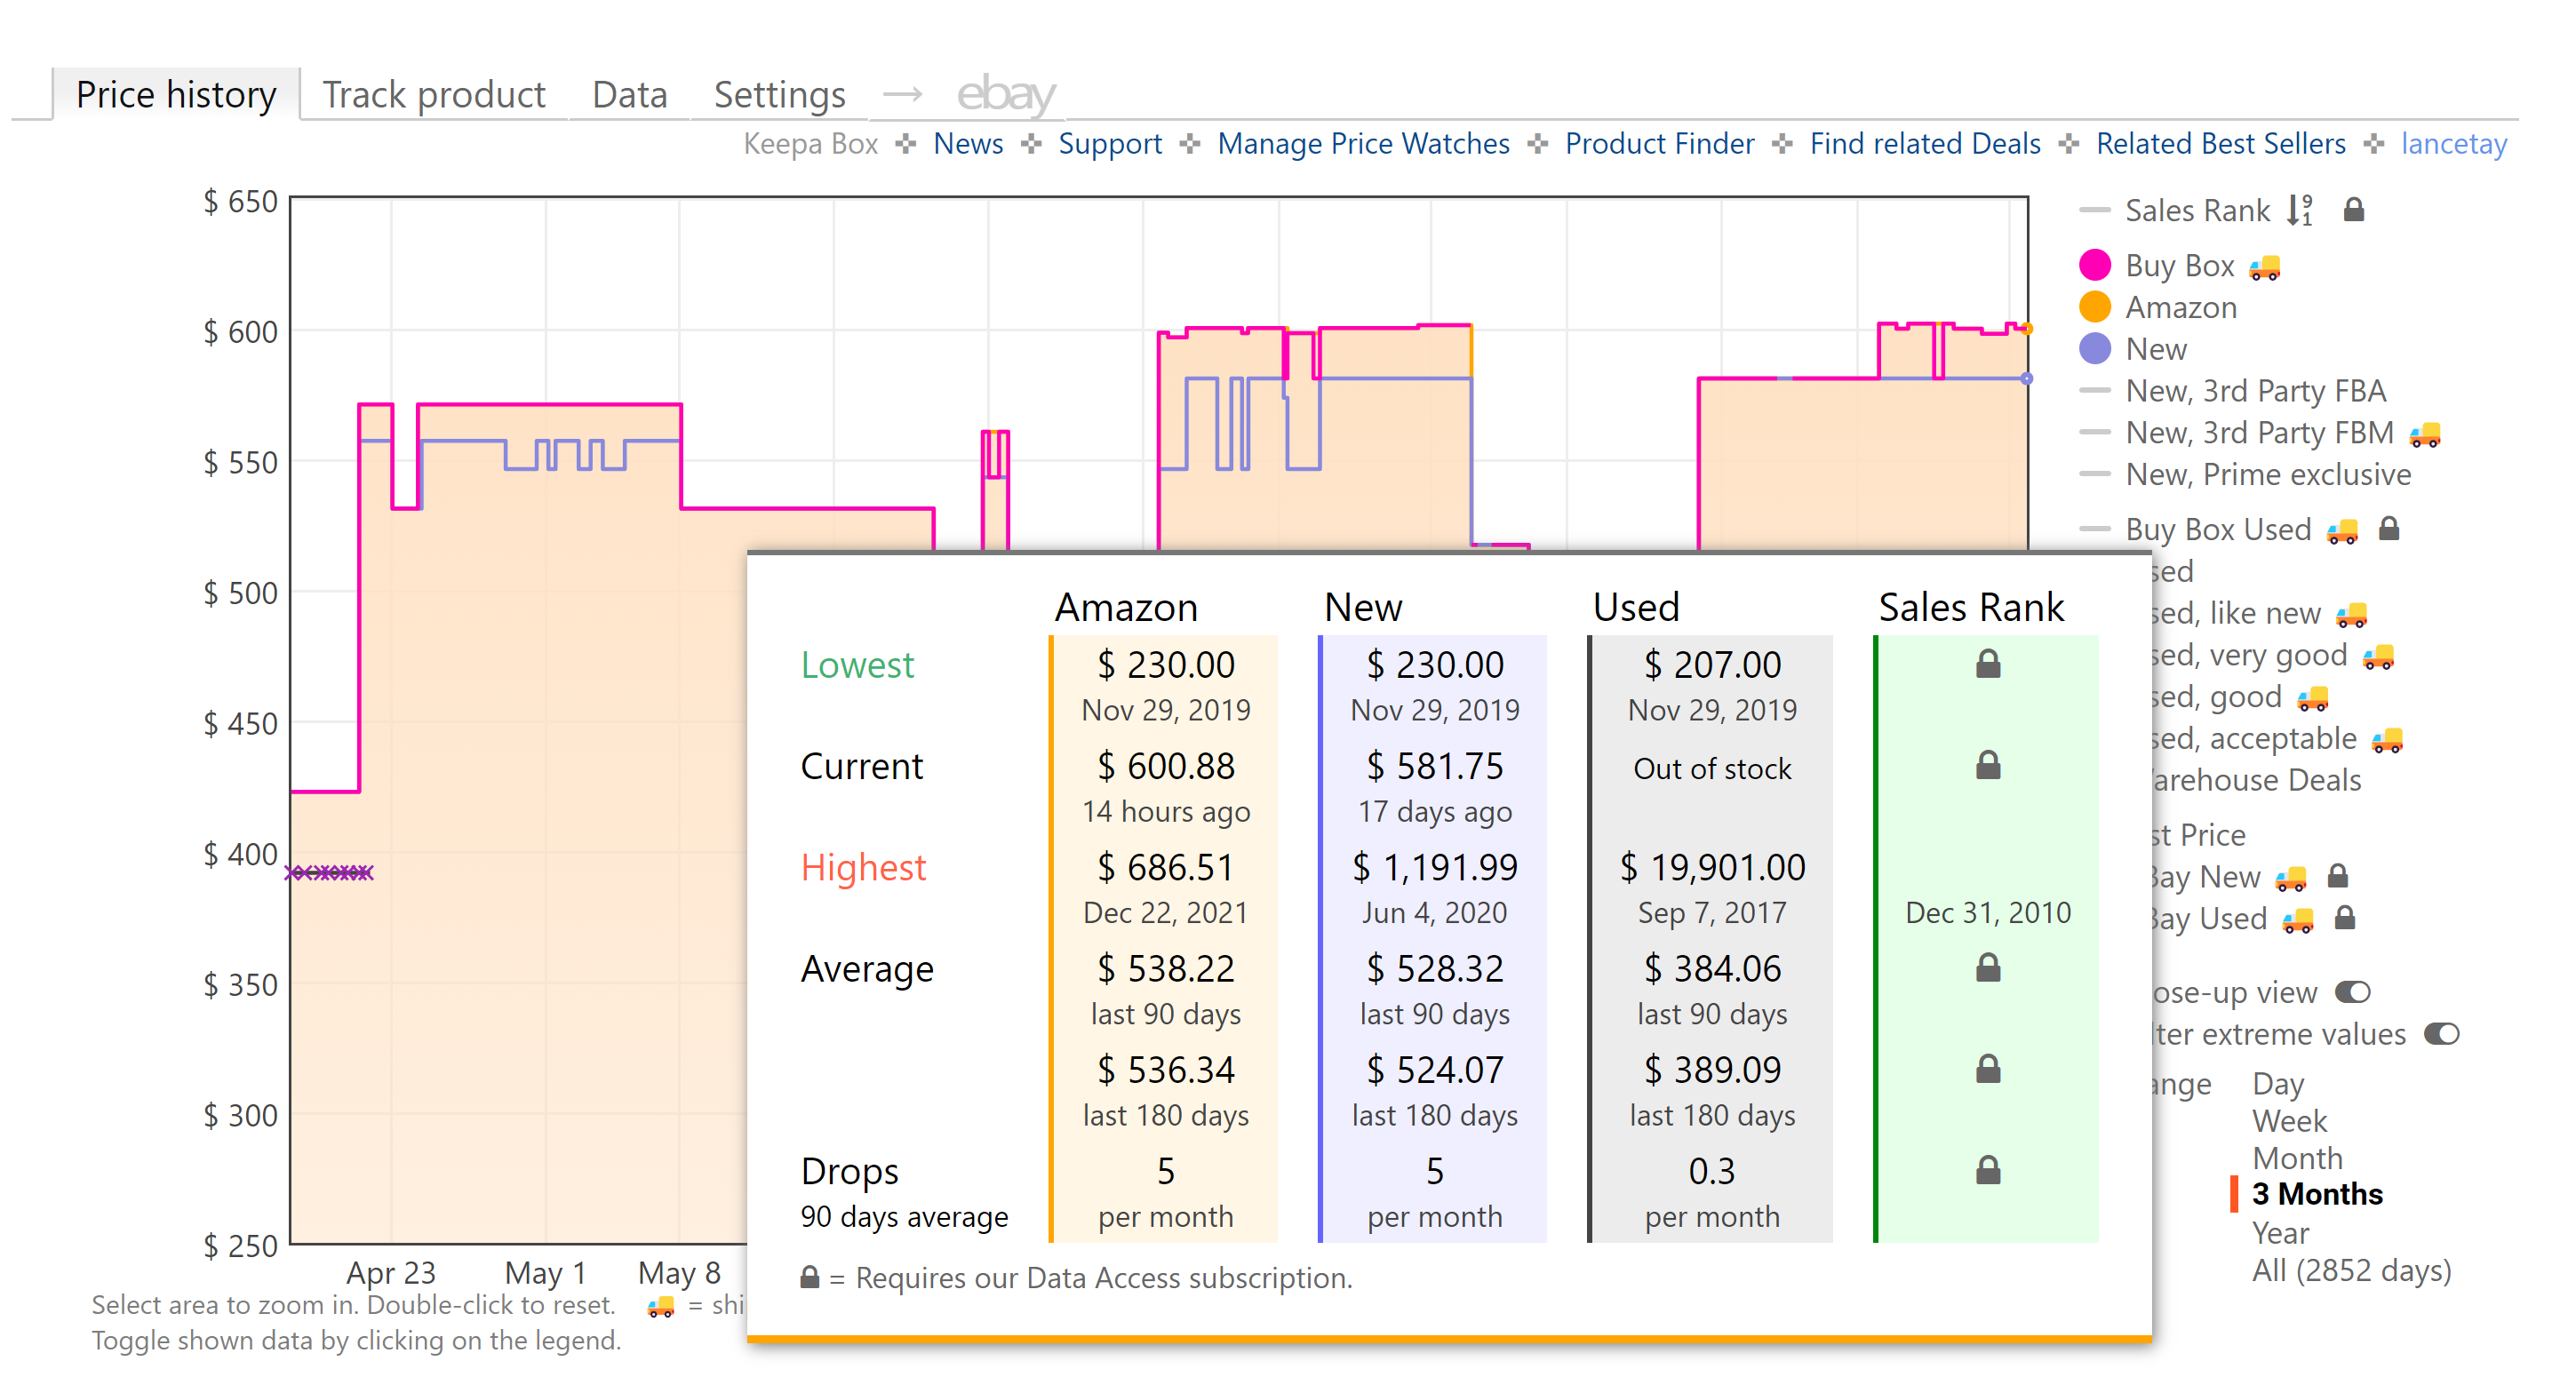Screen dimensions: 2576x1377
Task: Click the shipping truck icon next to Buy Box
Action: (x=2264, y=267)
